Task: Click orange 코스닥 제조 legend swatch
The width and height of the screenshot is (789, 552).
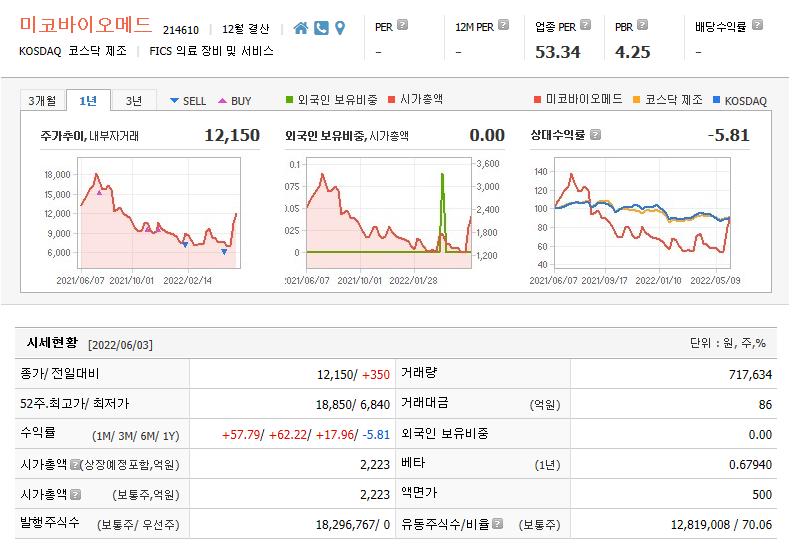Action: 637,100
